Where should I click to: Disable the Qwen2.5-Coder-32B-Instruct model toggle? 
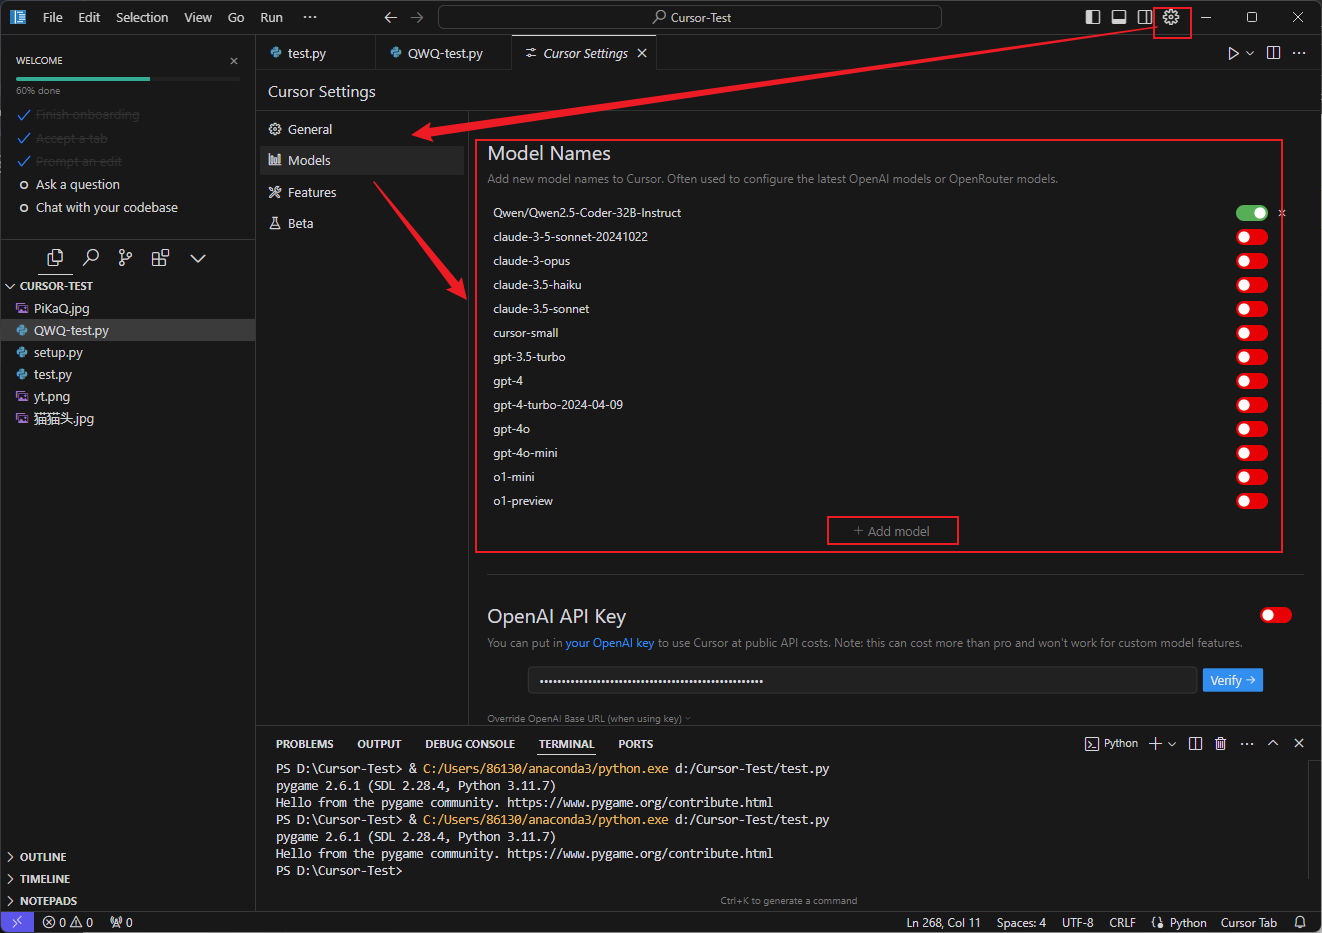(1251, 213)
